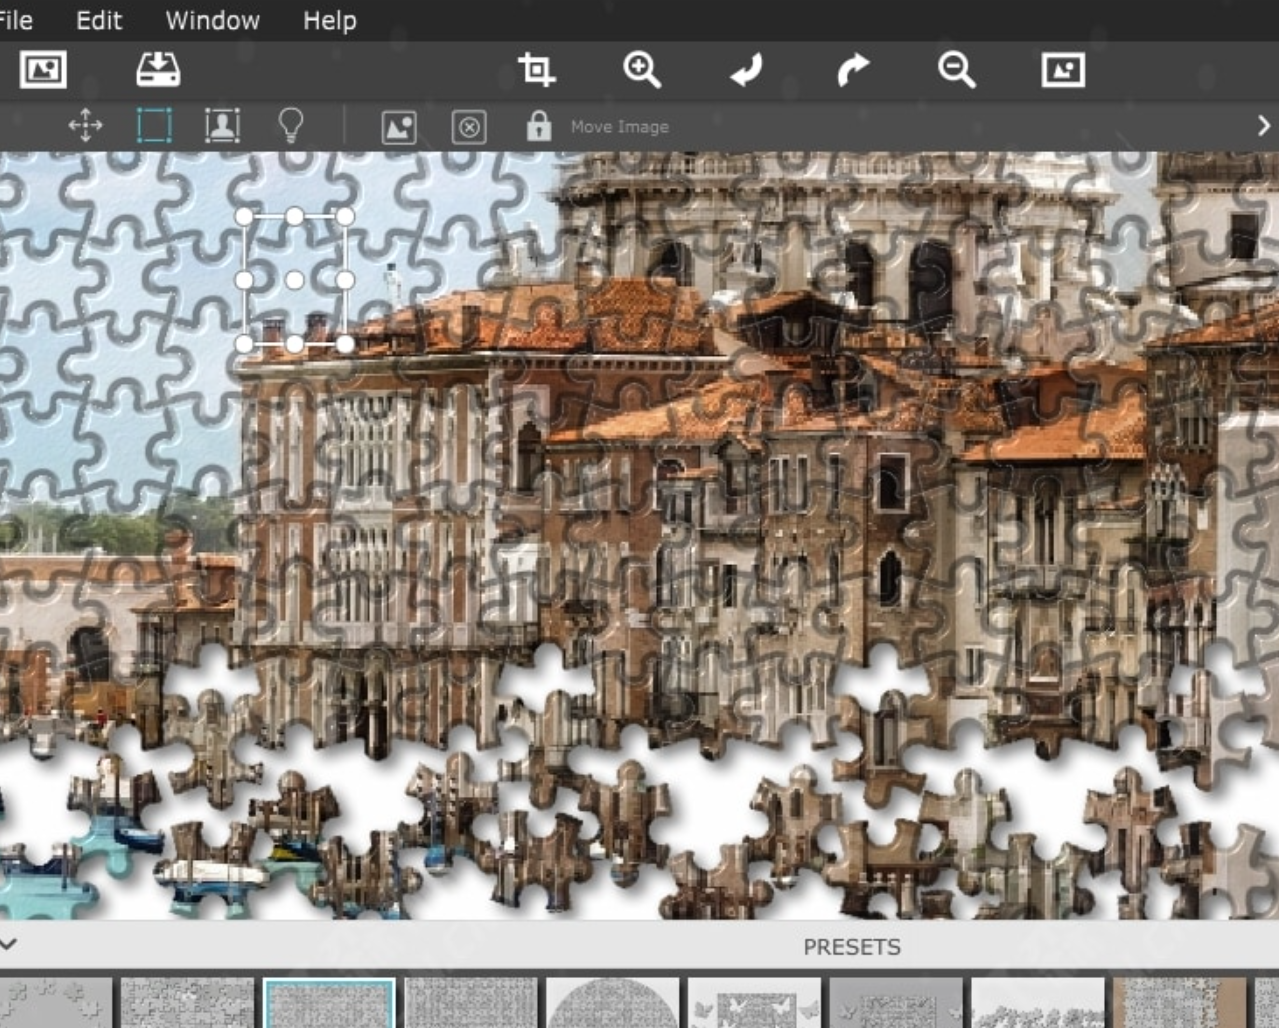
Task: Select the preset with brown wood background
Action: [x=1180, y=1003]
